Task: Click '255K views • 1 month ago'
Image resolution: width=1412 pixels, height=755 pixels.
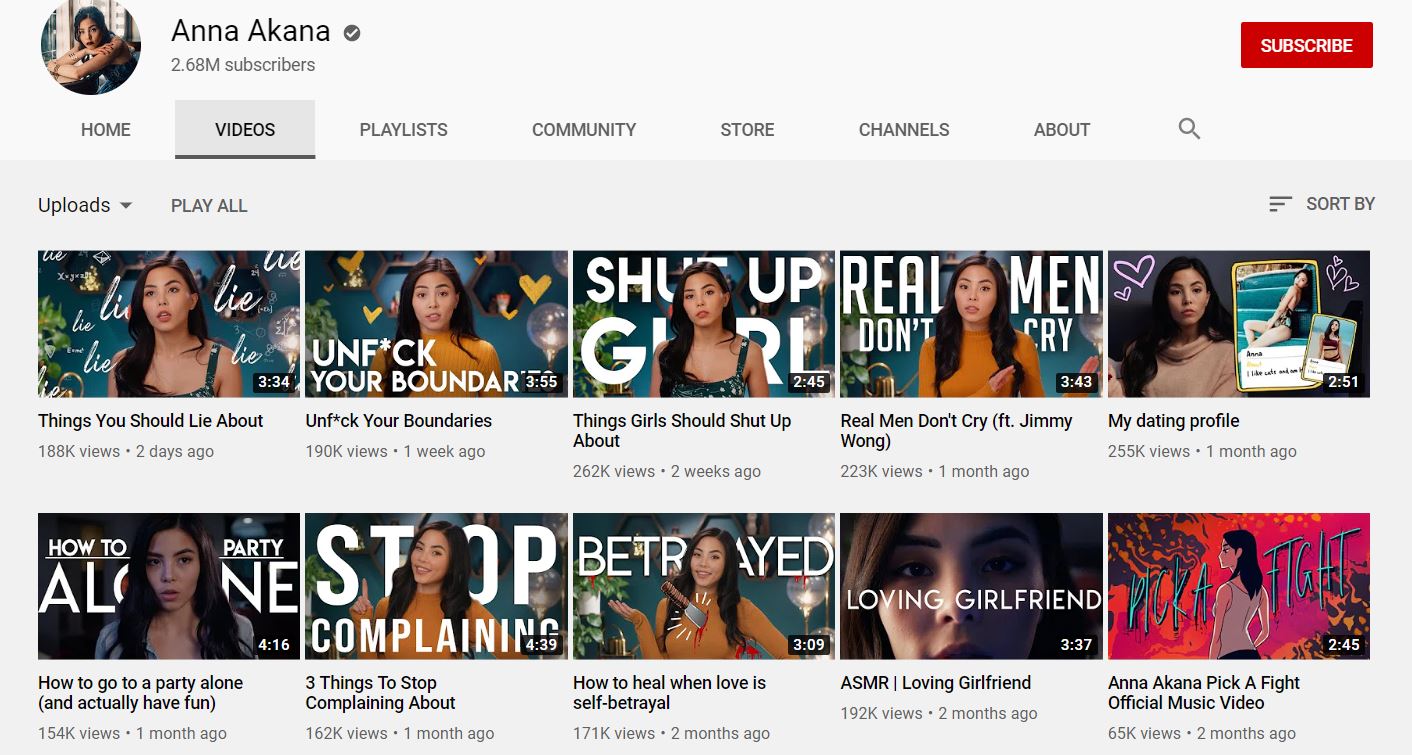Action: (x=1202, y=451)
